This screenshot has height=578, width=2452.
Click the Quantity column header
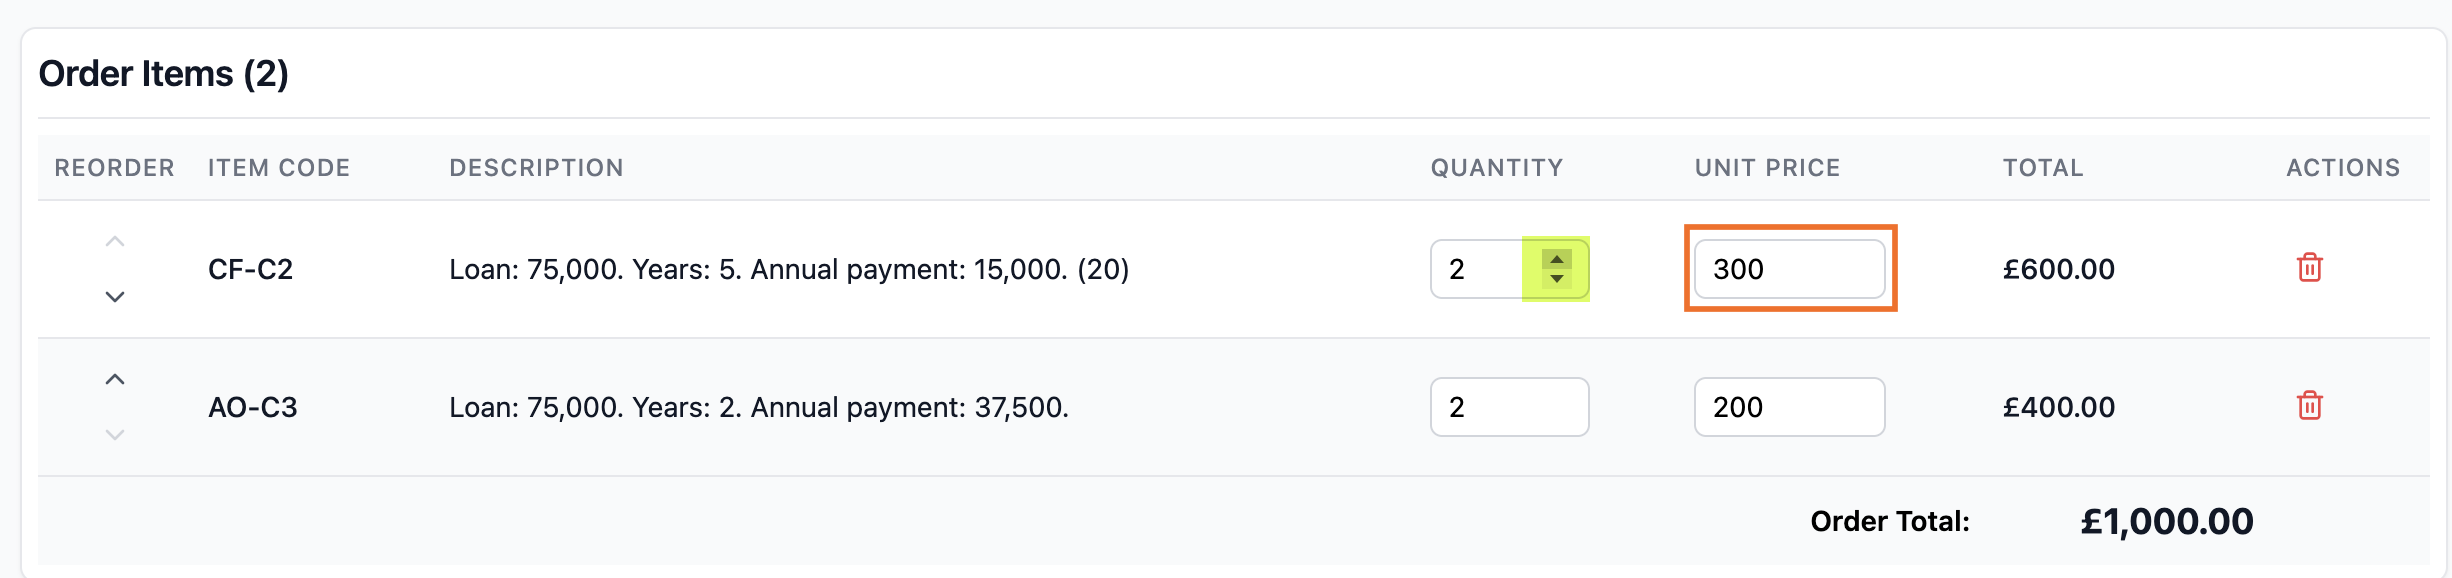1496,168
